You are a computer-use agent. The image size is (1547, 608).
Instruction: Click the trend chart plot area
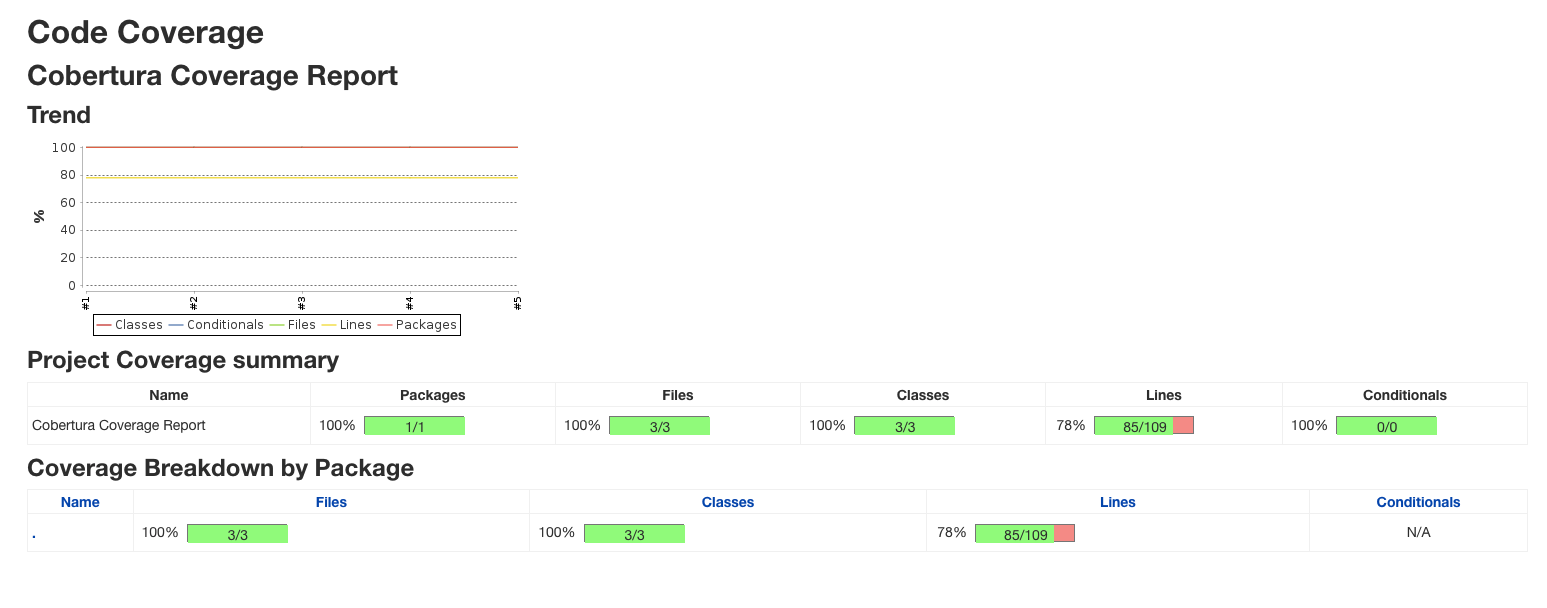click(300, 215)
